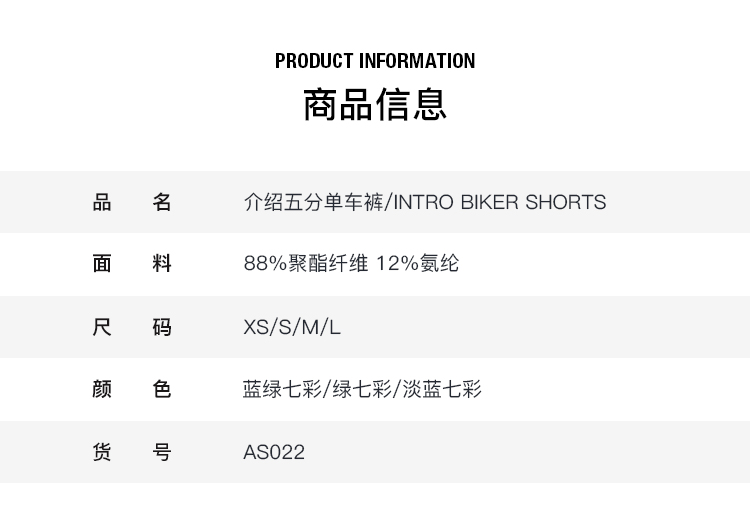The height and width of the screenshot is (518, 750).
Task: Click the 商品信息 title text
Action: tap(375, 105)
